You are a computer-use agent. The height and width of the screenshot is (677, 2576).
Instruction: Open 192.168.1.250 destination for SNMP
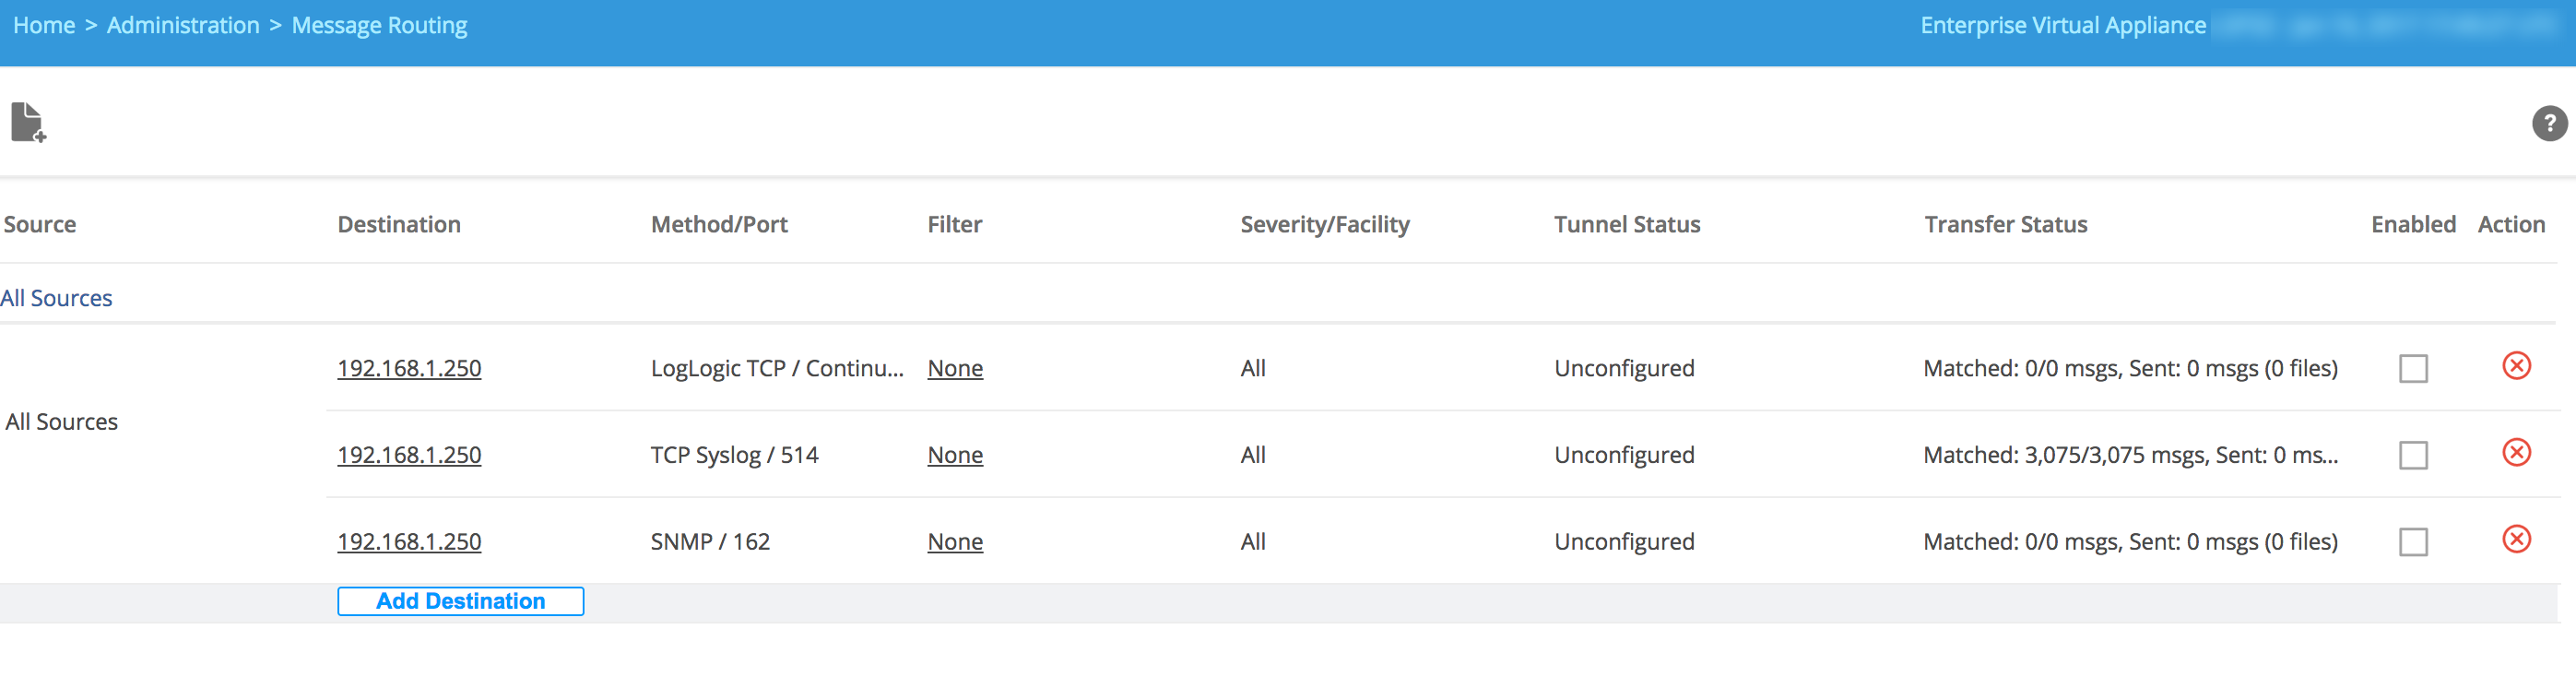click(x=409, y=542)
